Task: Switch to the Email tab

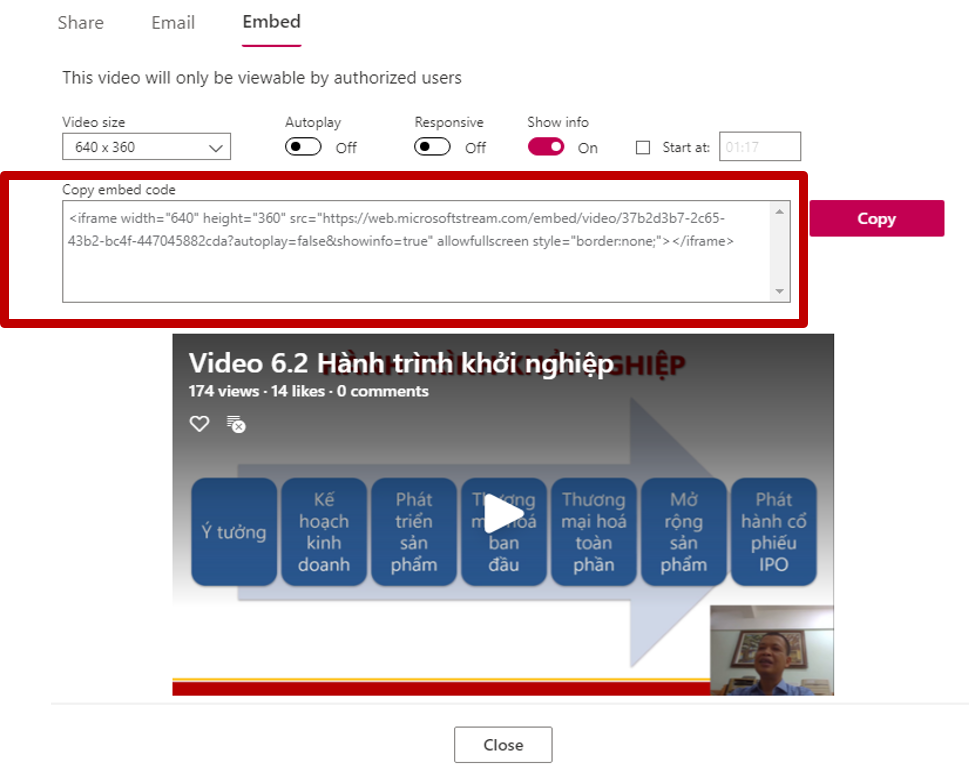Action: click(x=173, y=22)
